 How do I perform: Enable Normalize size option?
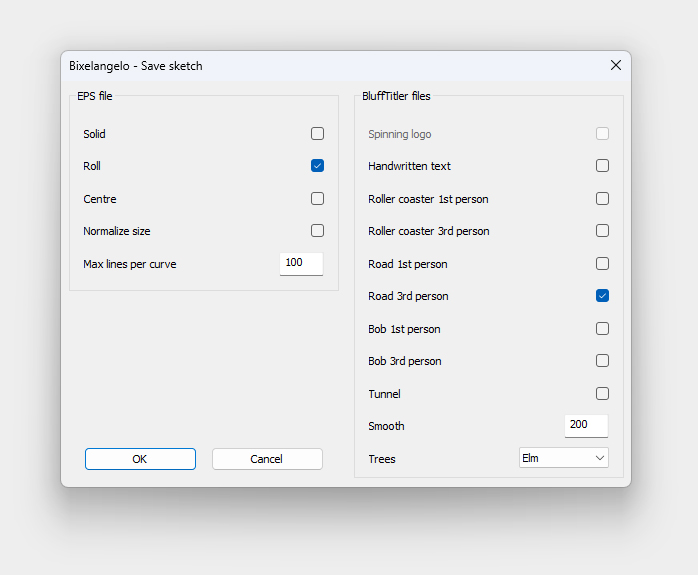coord(317,231)
